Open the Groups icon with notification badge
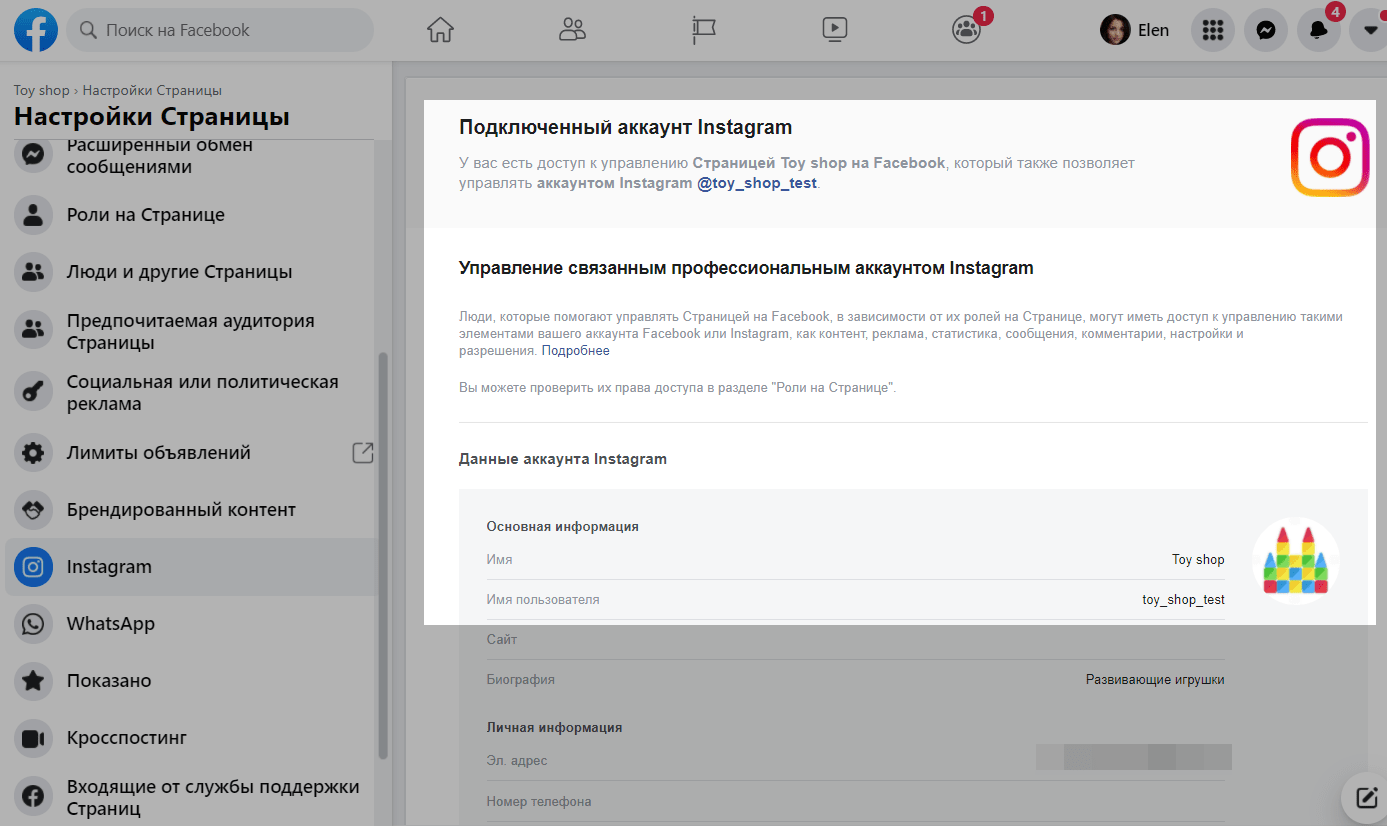Image resolution: width=1387 pixels, height=826 pixels. [966, 30]
